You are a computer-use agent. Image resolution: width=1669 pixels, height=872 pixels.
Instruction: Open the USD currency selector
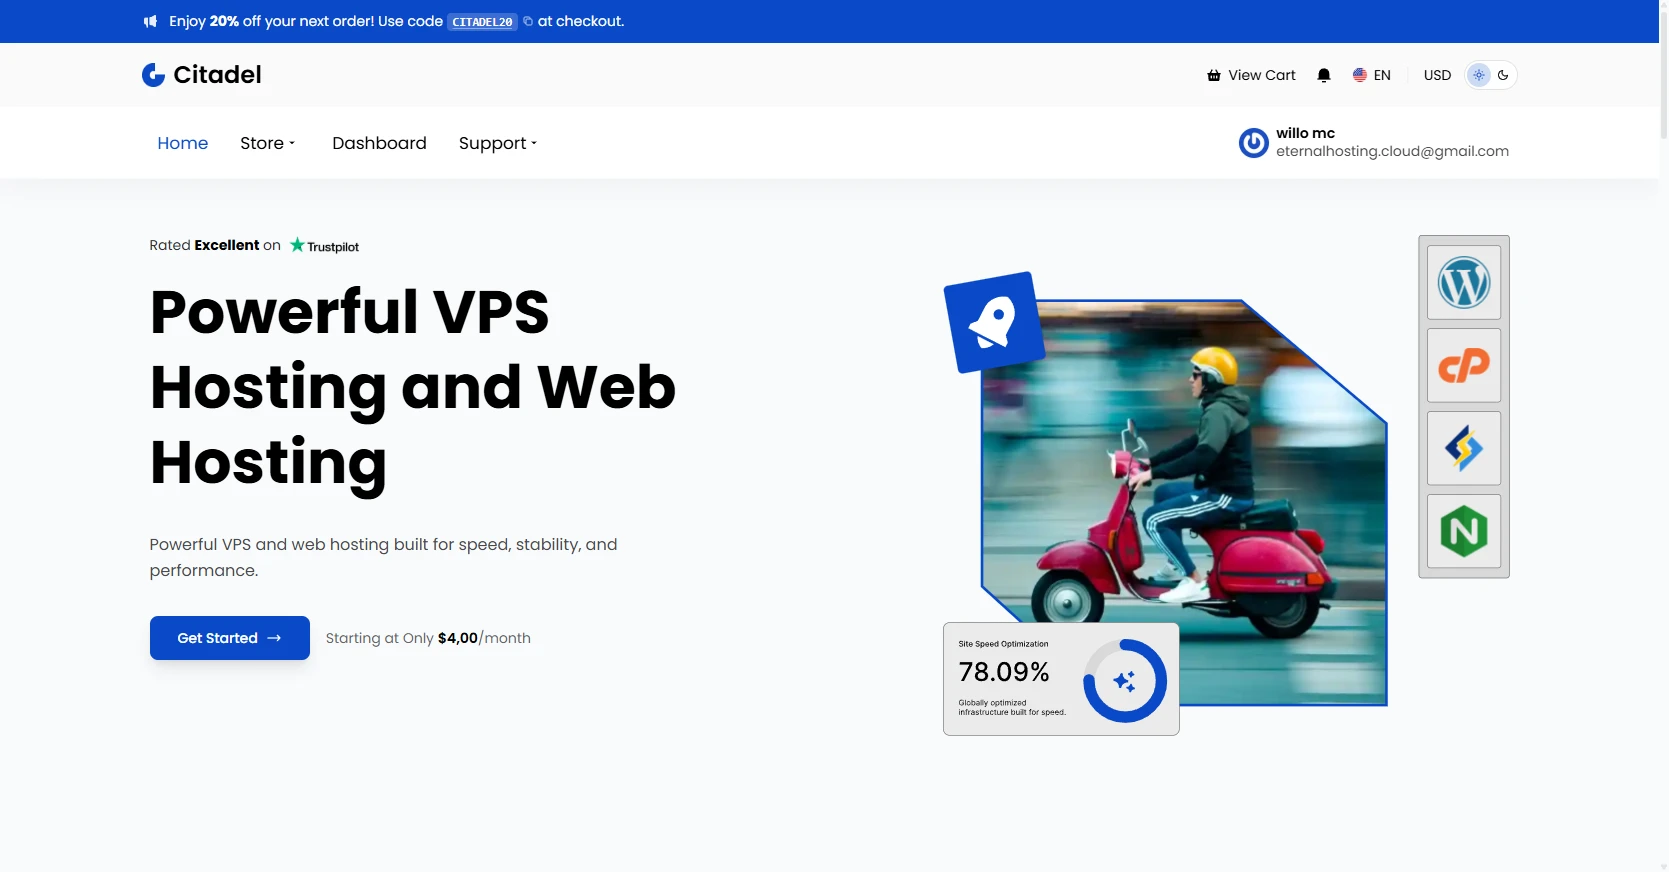[1437, 75]
